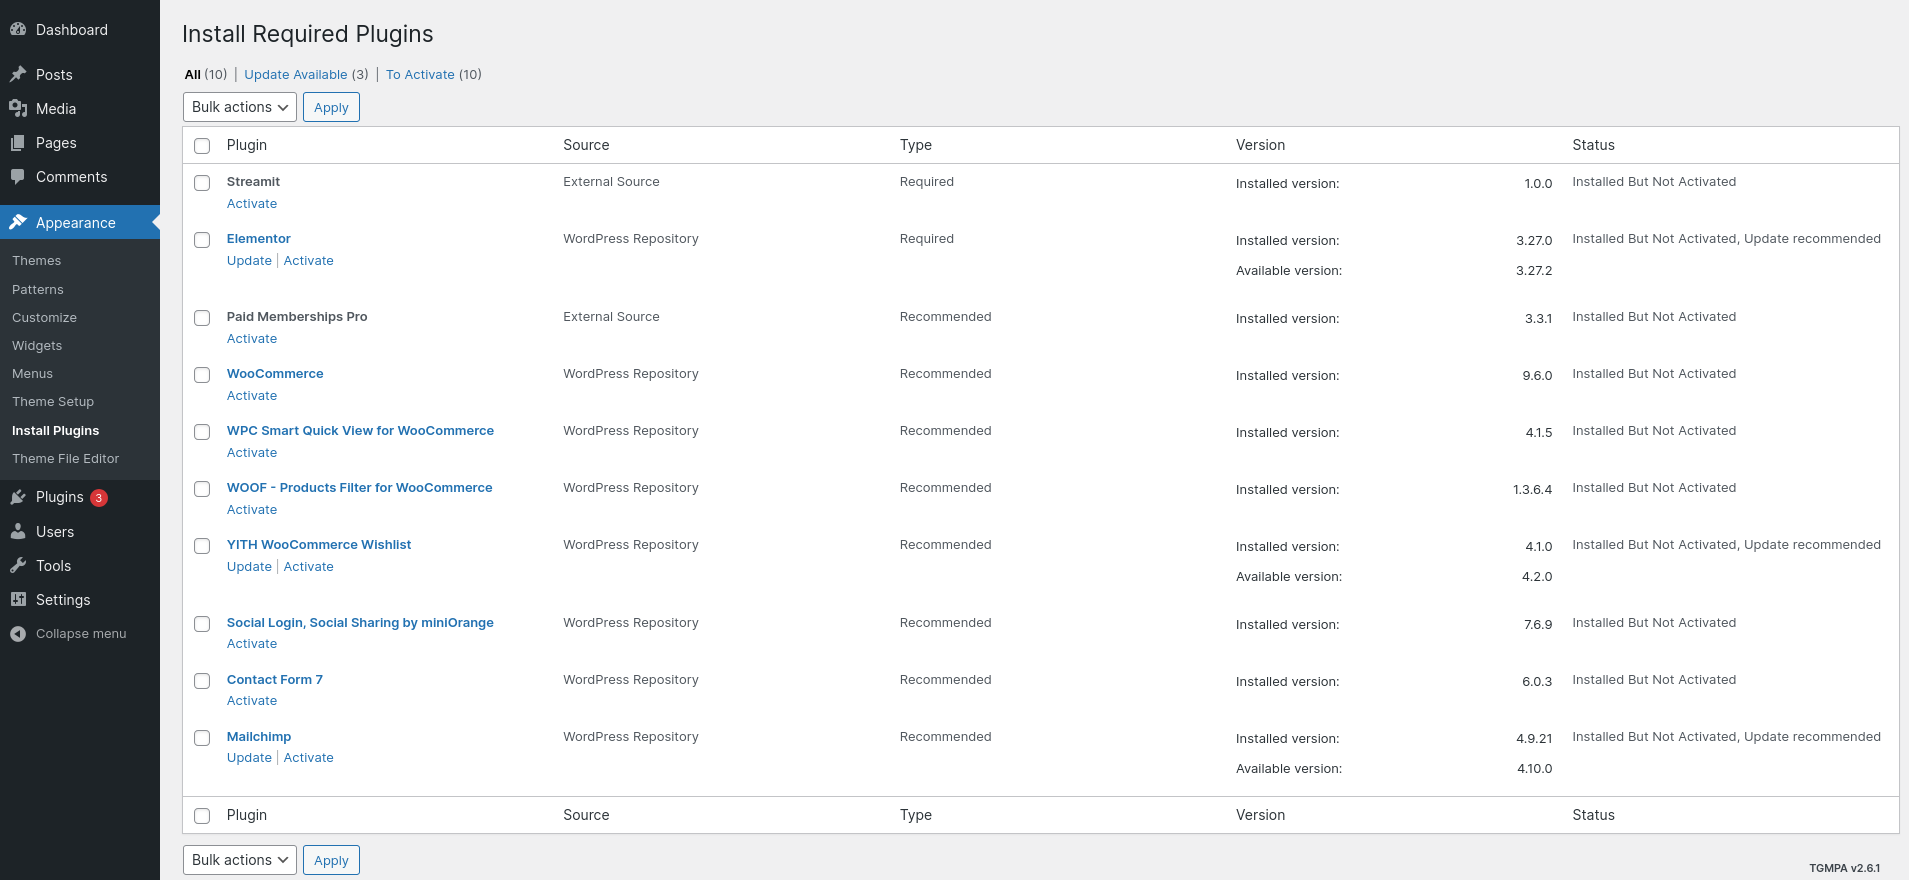Activate the WooCommerce plugin

click(x=252, y=396)
